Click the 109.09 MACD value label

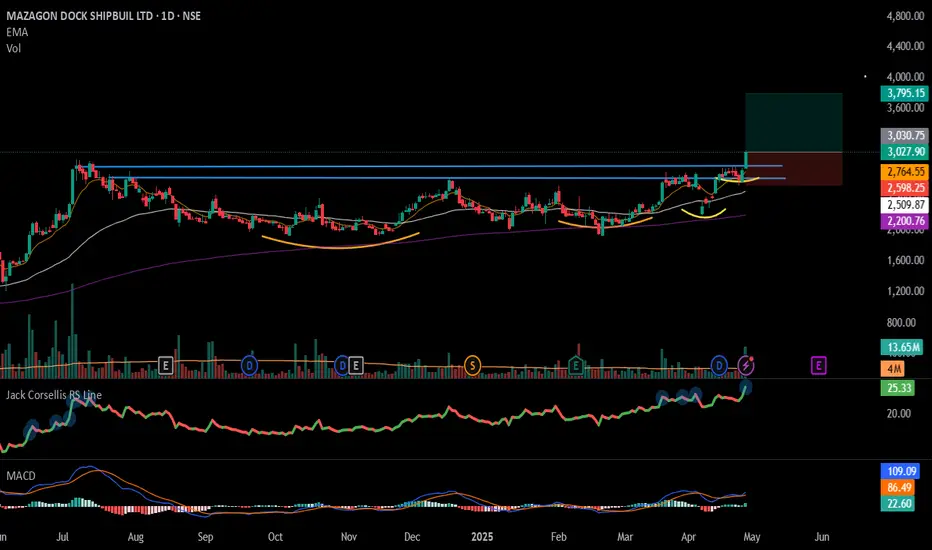click(899, 471)
